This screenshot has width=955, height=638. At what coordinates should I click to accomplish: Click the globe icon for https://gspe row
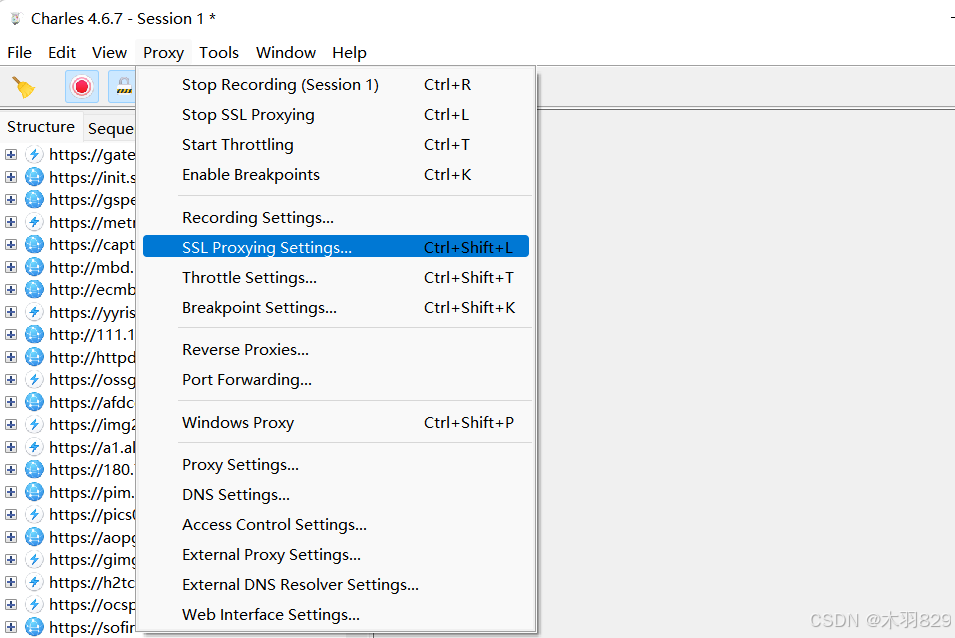(x=35, y=200)
